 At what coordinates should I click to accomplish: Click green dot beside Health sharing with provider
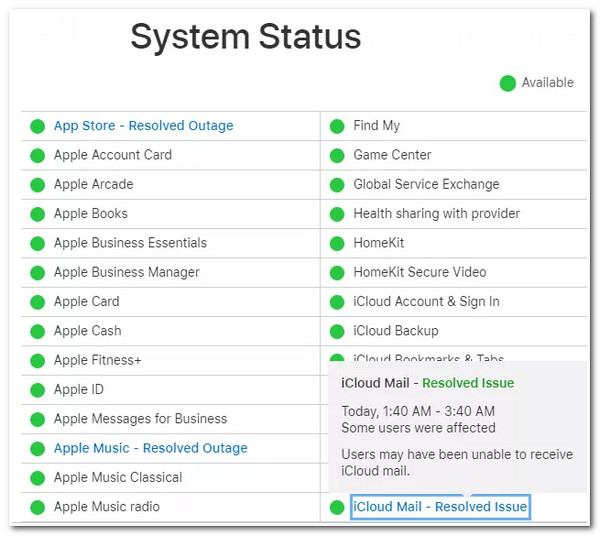(337, 214)
